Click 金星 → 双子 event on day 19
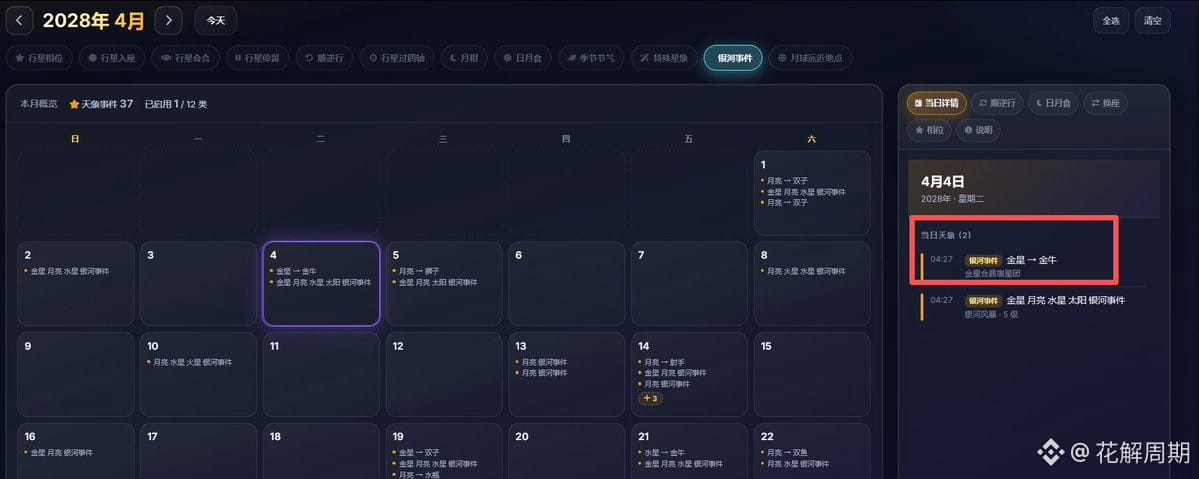Viewport: 1199px width, 479px height. [416, 452]
